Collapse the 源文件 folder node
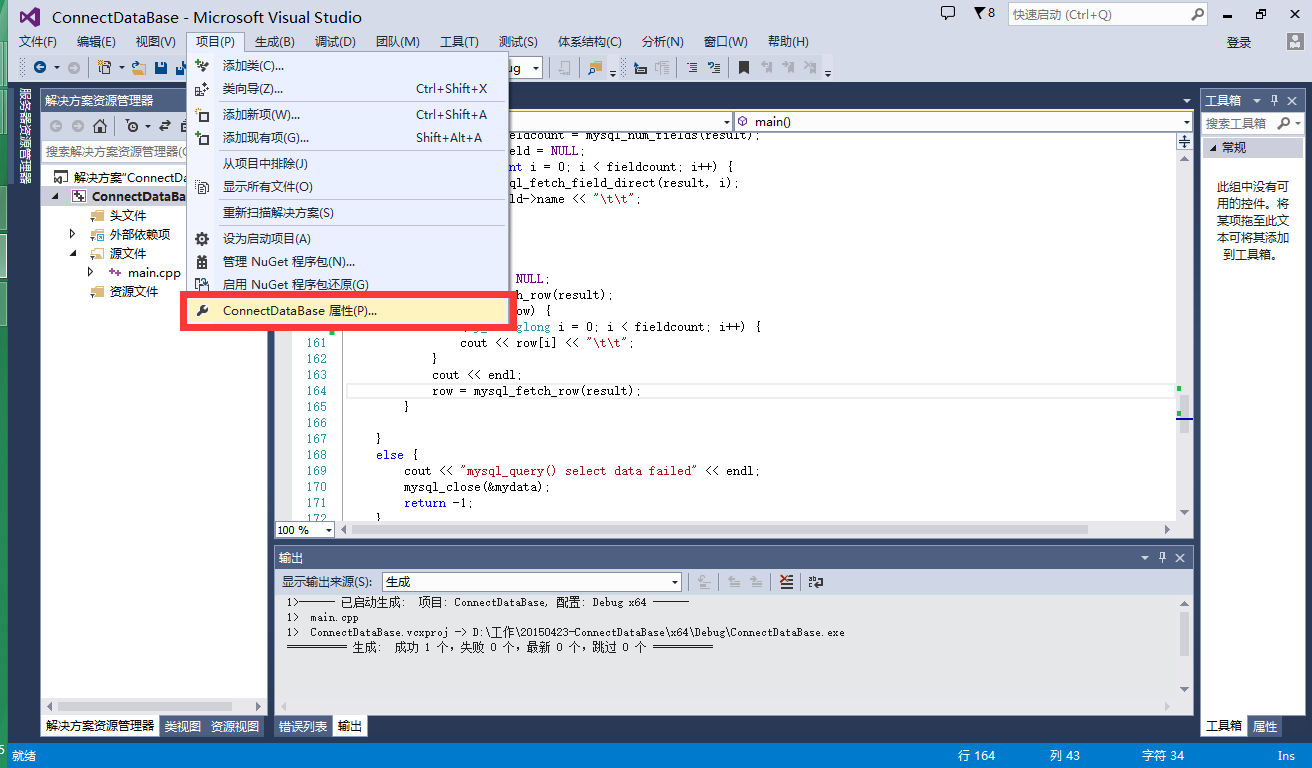 72,253
